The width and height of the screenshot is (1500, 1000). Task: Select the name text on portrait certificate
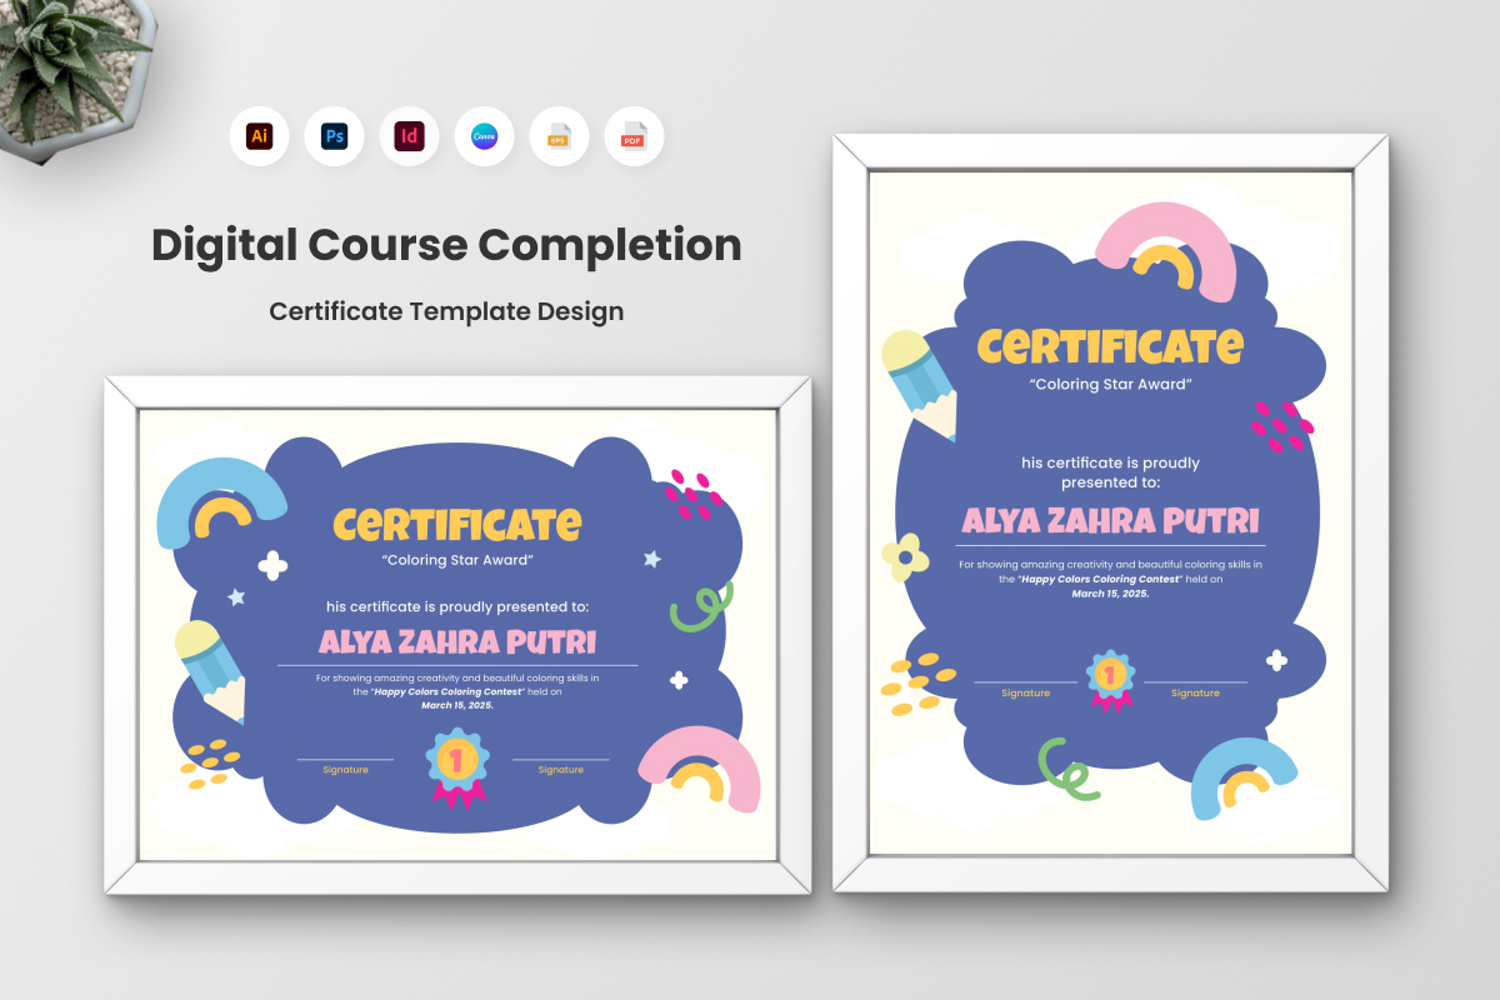[1110, 521]
